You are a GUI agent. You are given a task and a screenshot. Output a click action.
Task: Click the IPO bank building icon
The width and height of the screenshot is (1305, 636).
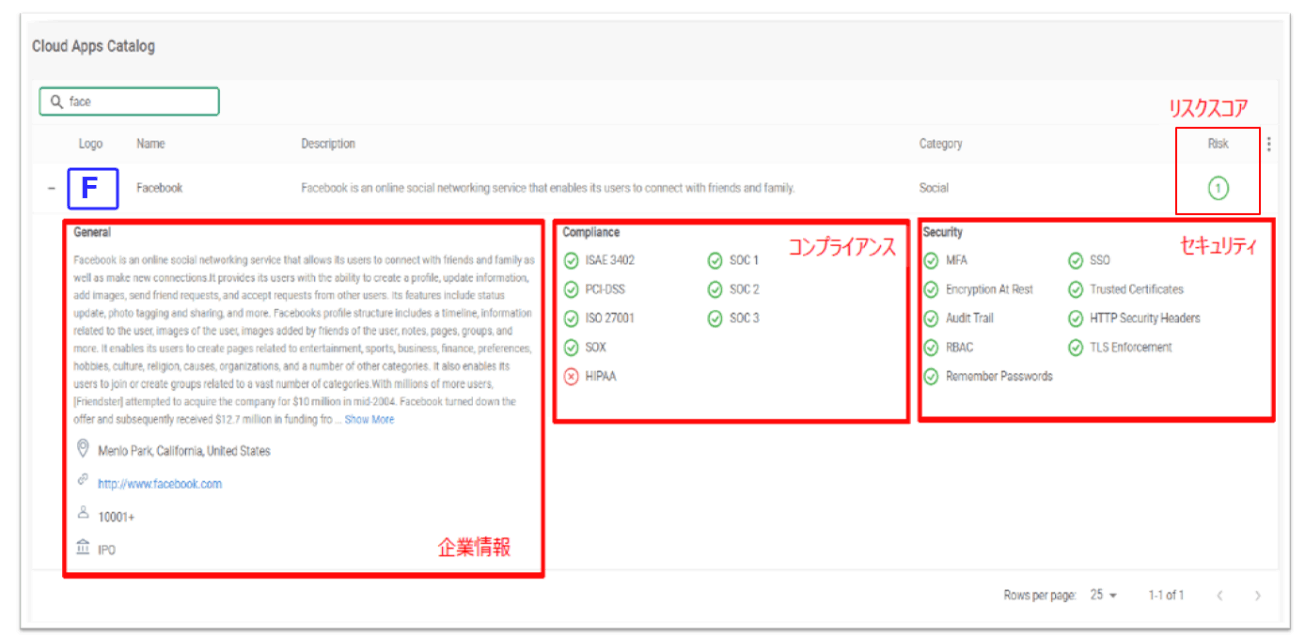pyautogui.click(x=83, y=548)
